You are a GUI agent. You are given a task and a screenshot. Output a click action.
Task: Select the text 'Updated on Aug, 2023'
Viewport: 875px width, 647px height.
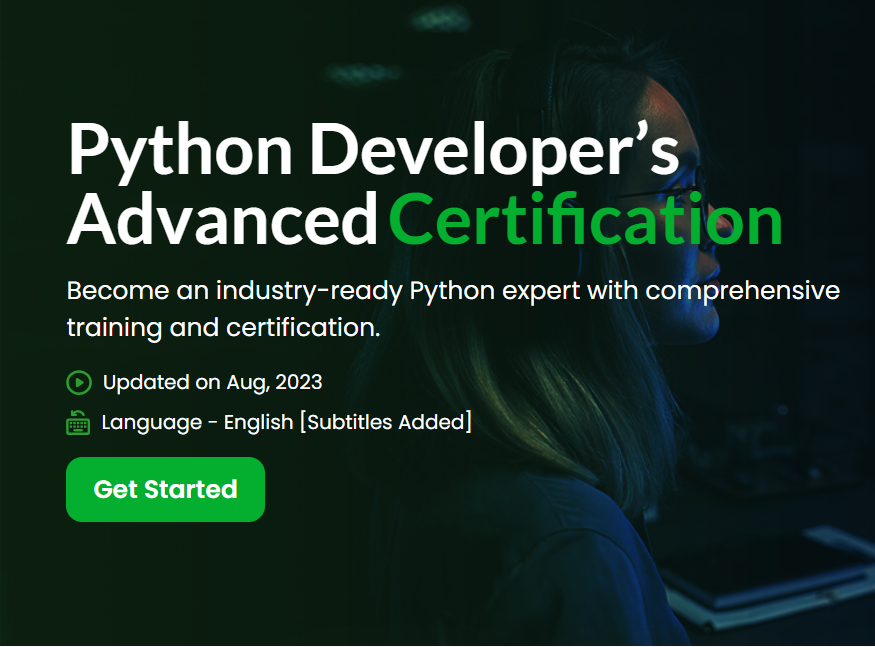(213, 382)
